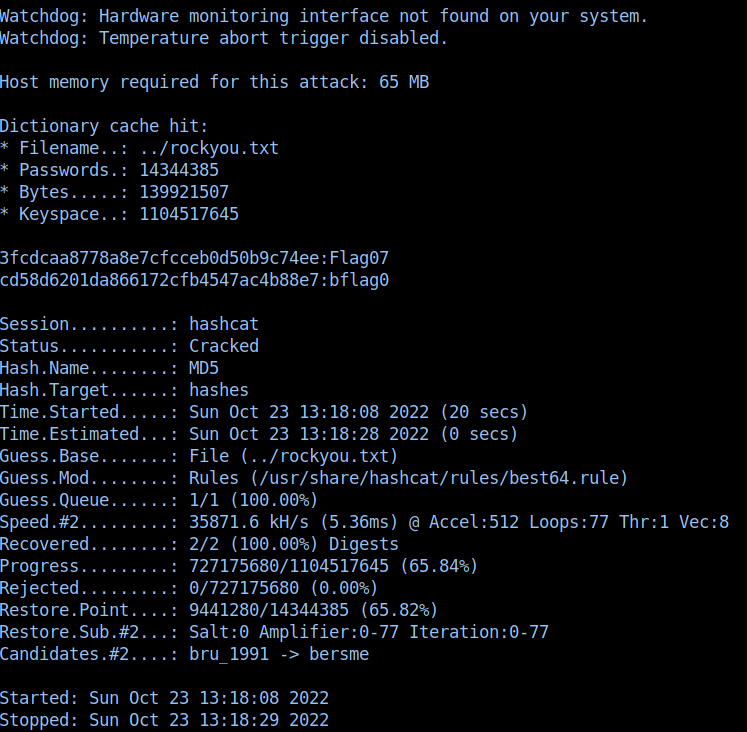Viewport: 747px width, 732px height.
Task: Click the Watchdog temperature abort trigger line
Action: click(x=224, y=38)
